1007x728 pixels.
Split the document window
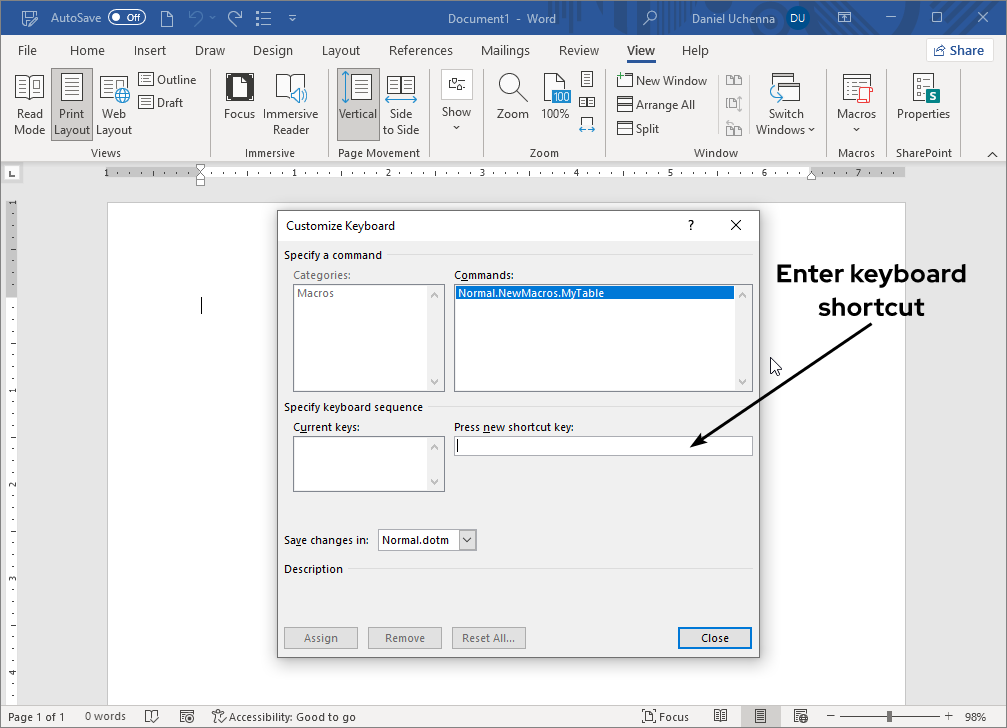638,128
